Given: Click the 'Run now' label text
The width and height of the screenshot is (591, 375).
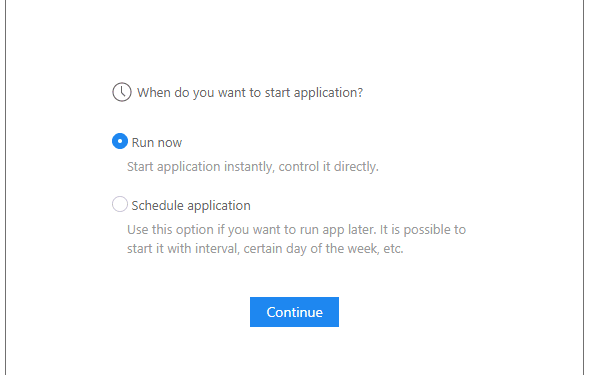Looking at the screenshot, I should pyautogui.click(x=157, y=142).
